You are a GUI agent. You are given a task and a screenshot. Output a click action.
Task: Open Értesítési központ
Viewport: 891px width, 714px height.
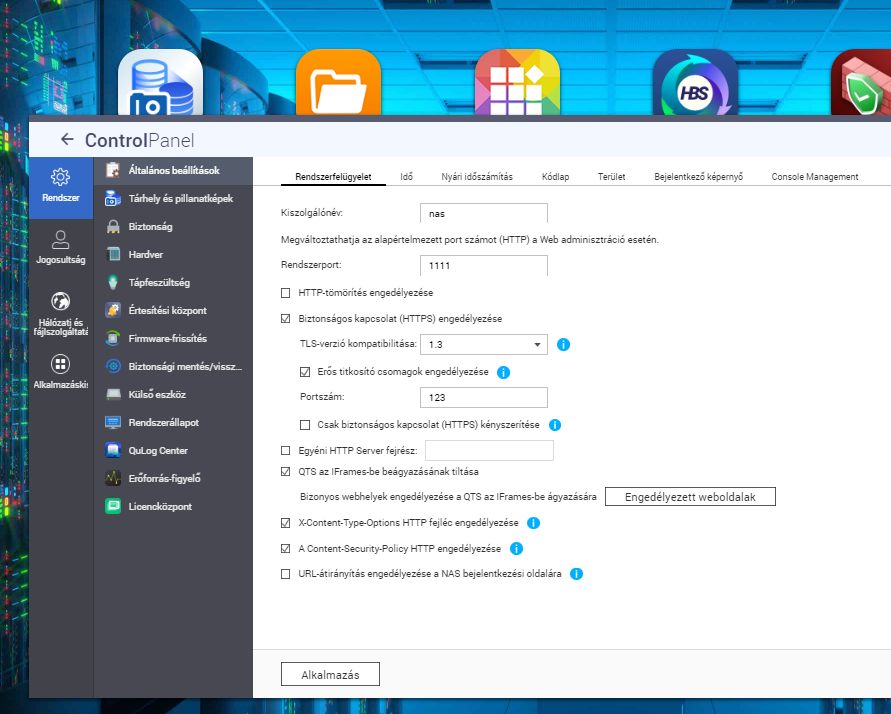[173, 310]
